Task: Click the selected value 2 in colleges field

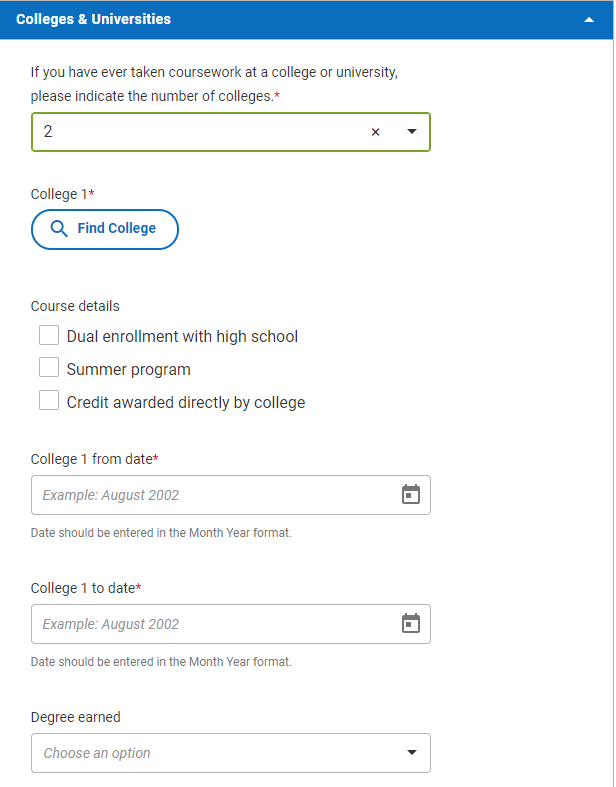Action: [48, 132]
